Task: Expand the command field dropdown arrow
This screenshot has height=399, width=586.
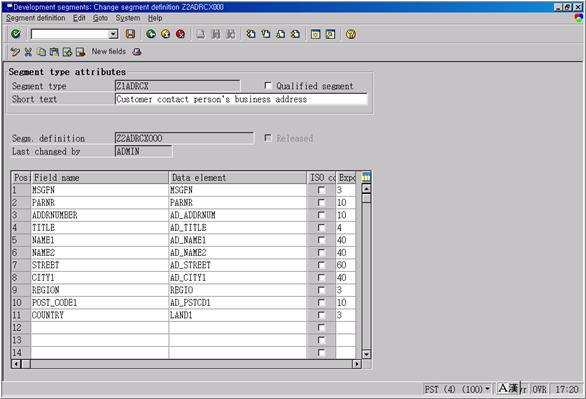Action: click(x=113, y=34)
